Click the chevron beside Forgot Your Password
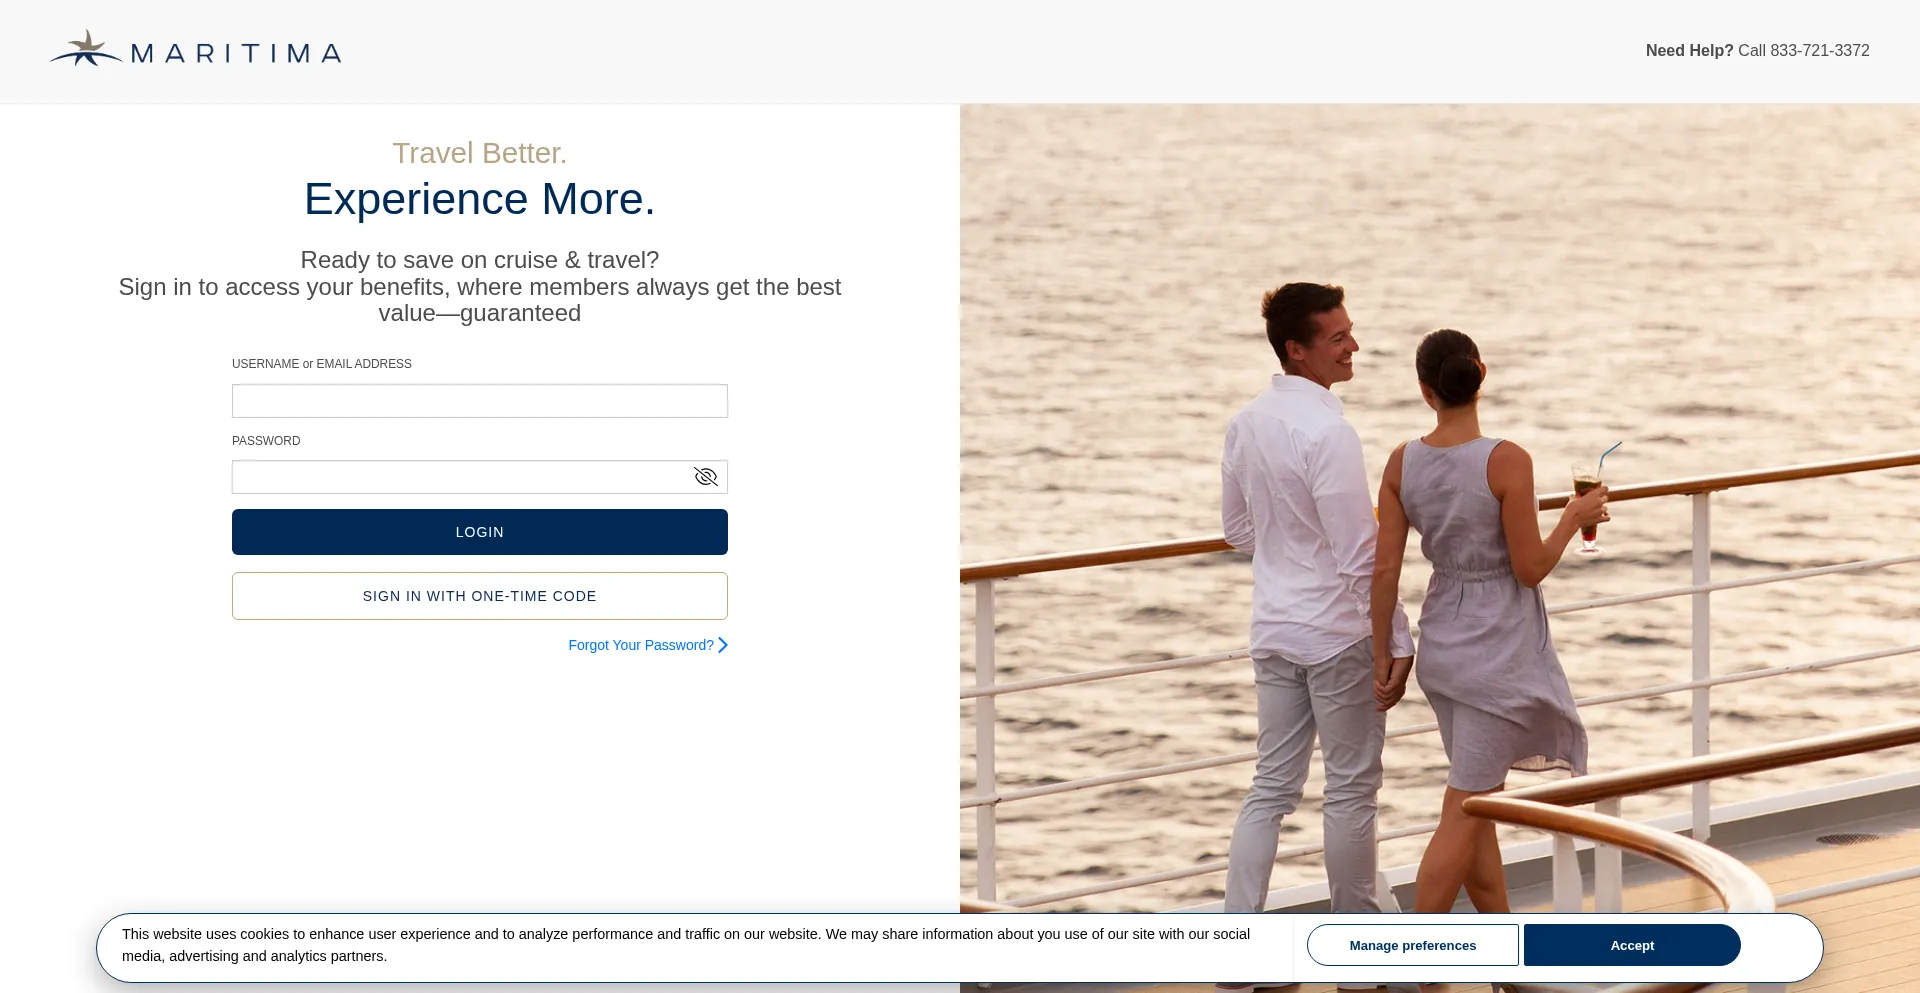Screen dimensions: 1920x993 point(723,645)
